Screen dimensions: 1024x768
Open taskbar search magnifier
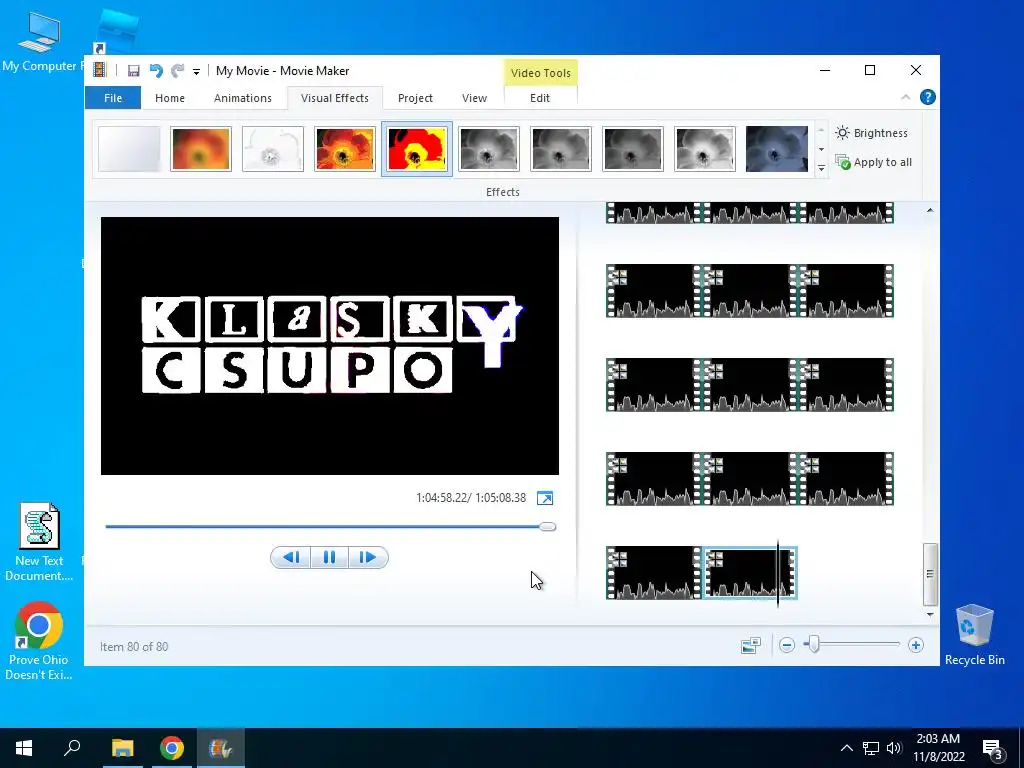[x=72, y=748]
